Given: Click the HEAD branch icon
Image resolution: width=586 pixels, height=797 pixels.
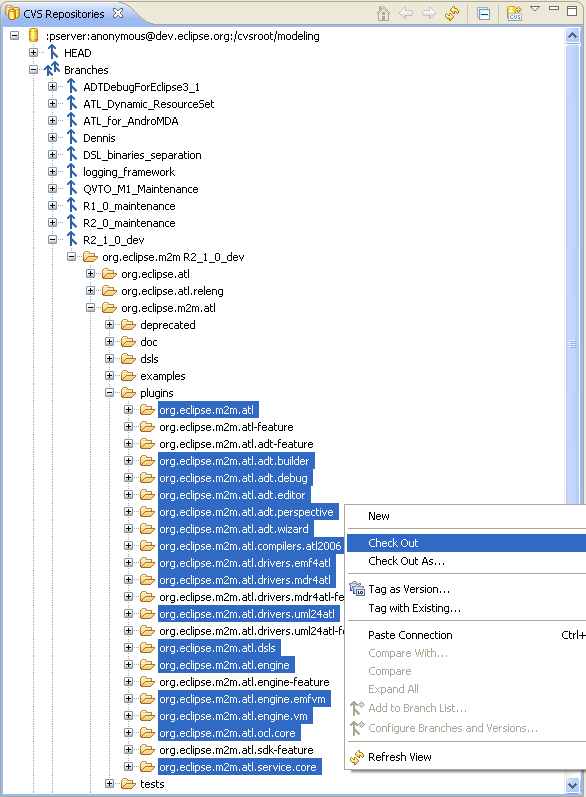Looking at the screenshot, I should point(52,52).
